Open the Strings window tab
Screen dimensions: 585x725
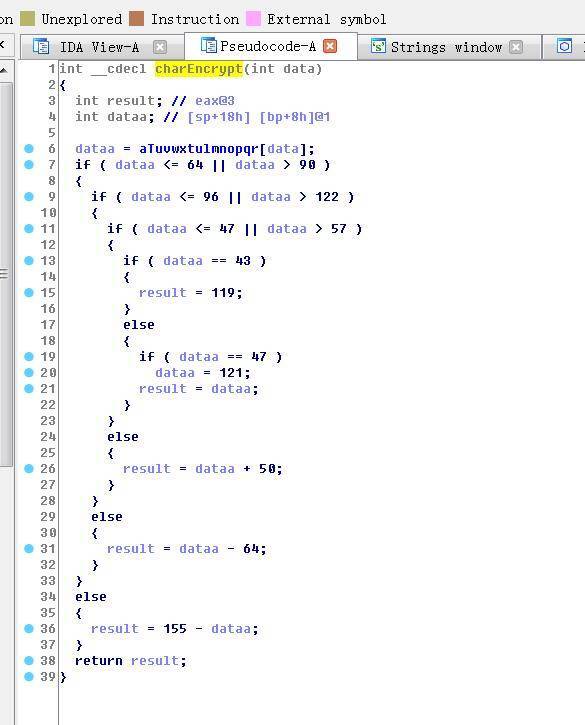446,47
